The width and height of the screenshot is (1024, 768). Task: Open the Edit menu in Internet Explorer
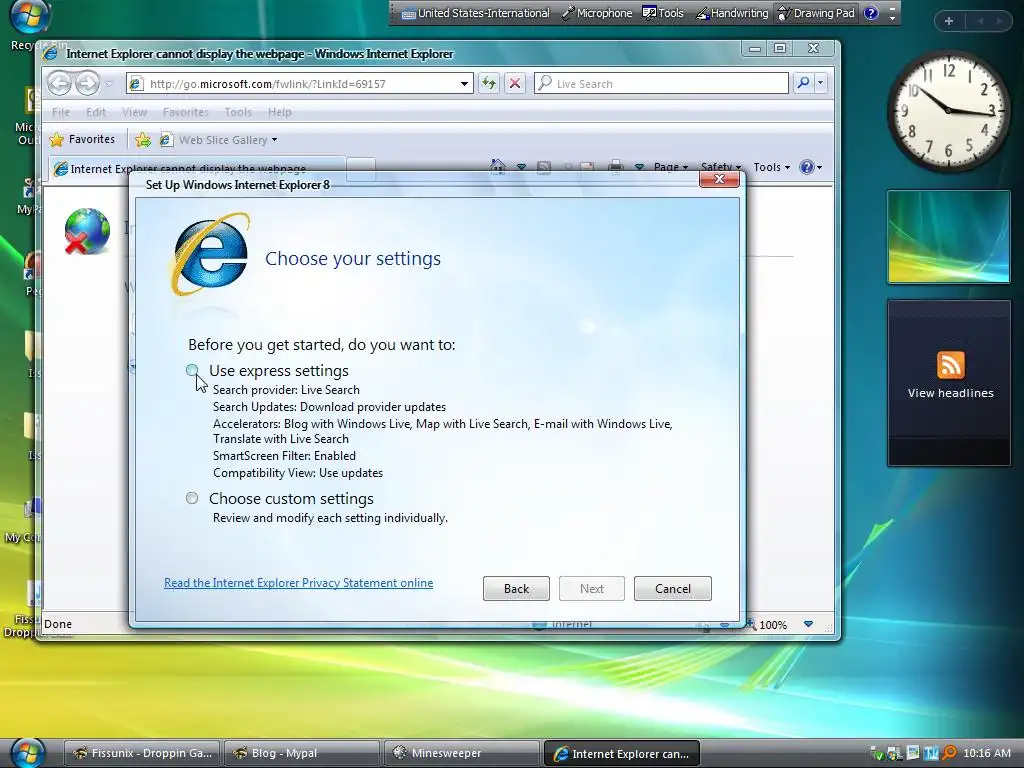pos(95,112)
